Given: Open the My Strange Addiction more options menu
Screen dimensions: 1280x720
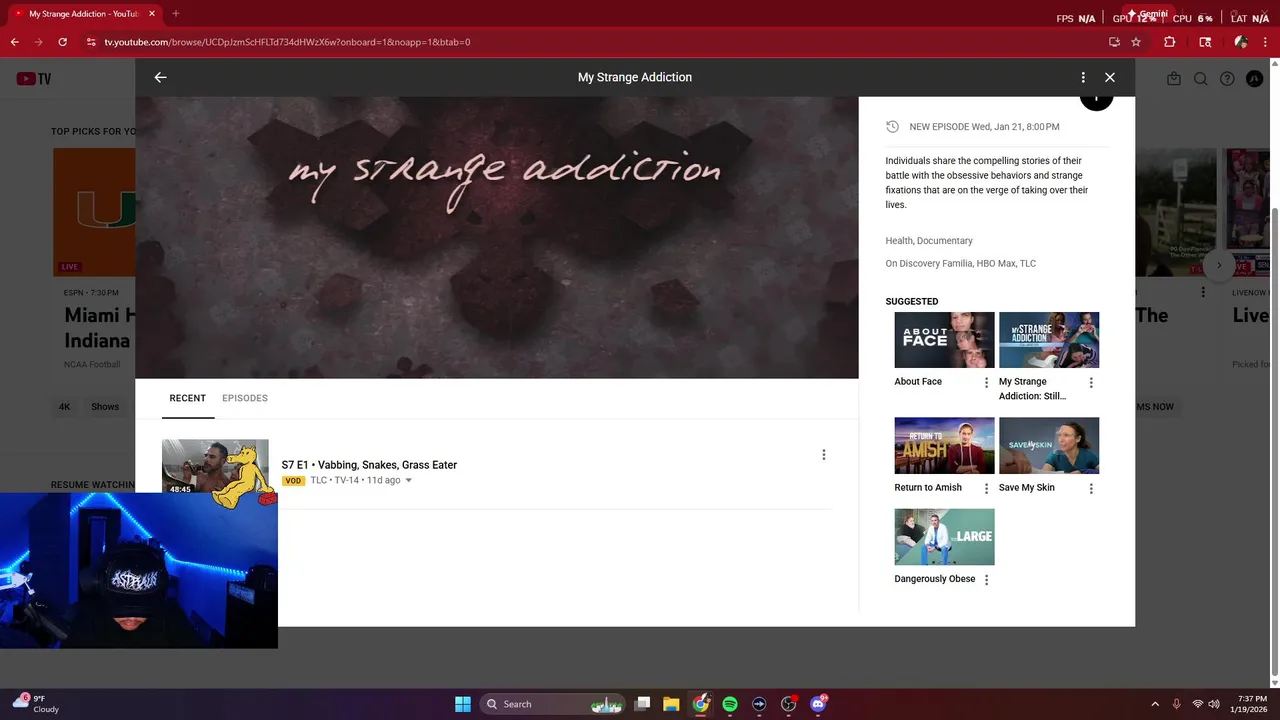Looking at the screenshot, I should click(x=1083, y=77).
